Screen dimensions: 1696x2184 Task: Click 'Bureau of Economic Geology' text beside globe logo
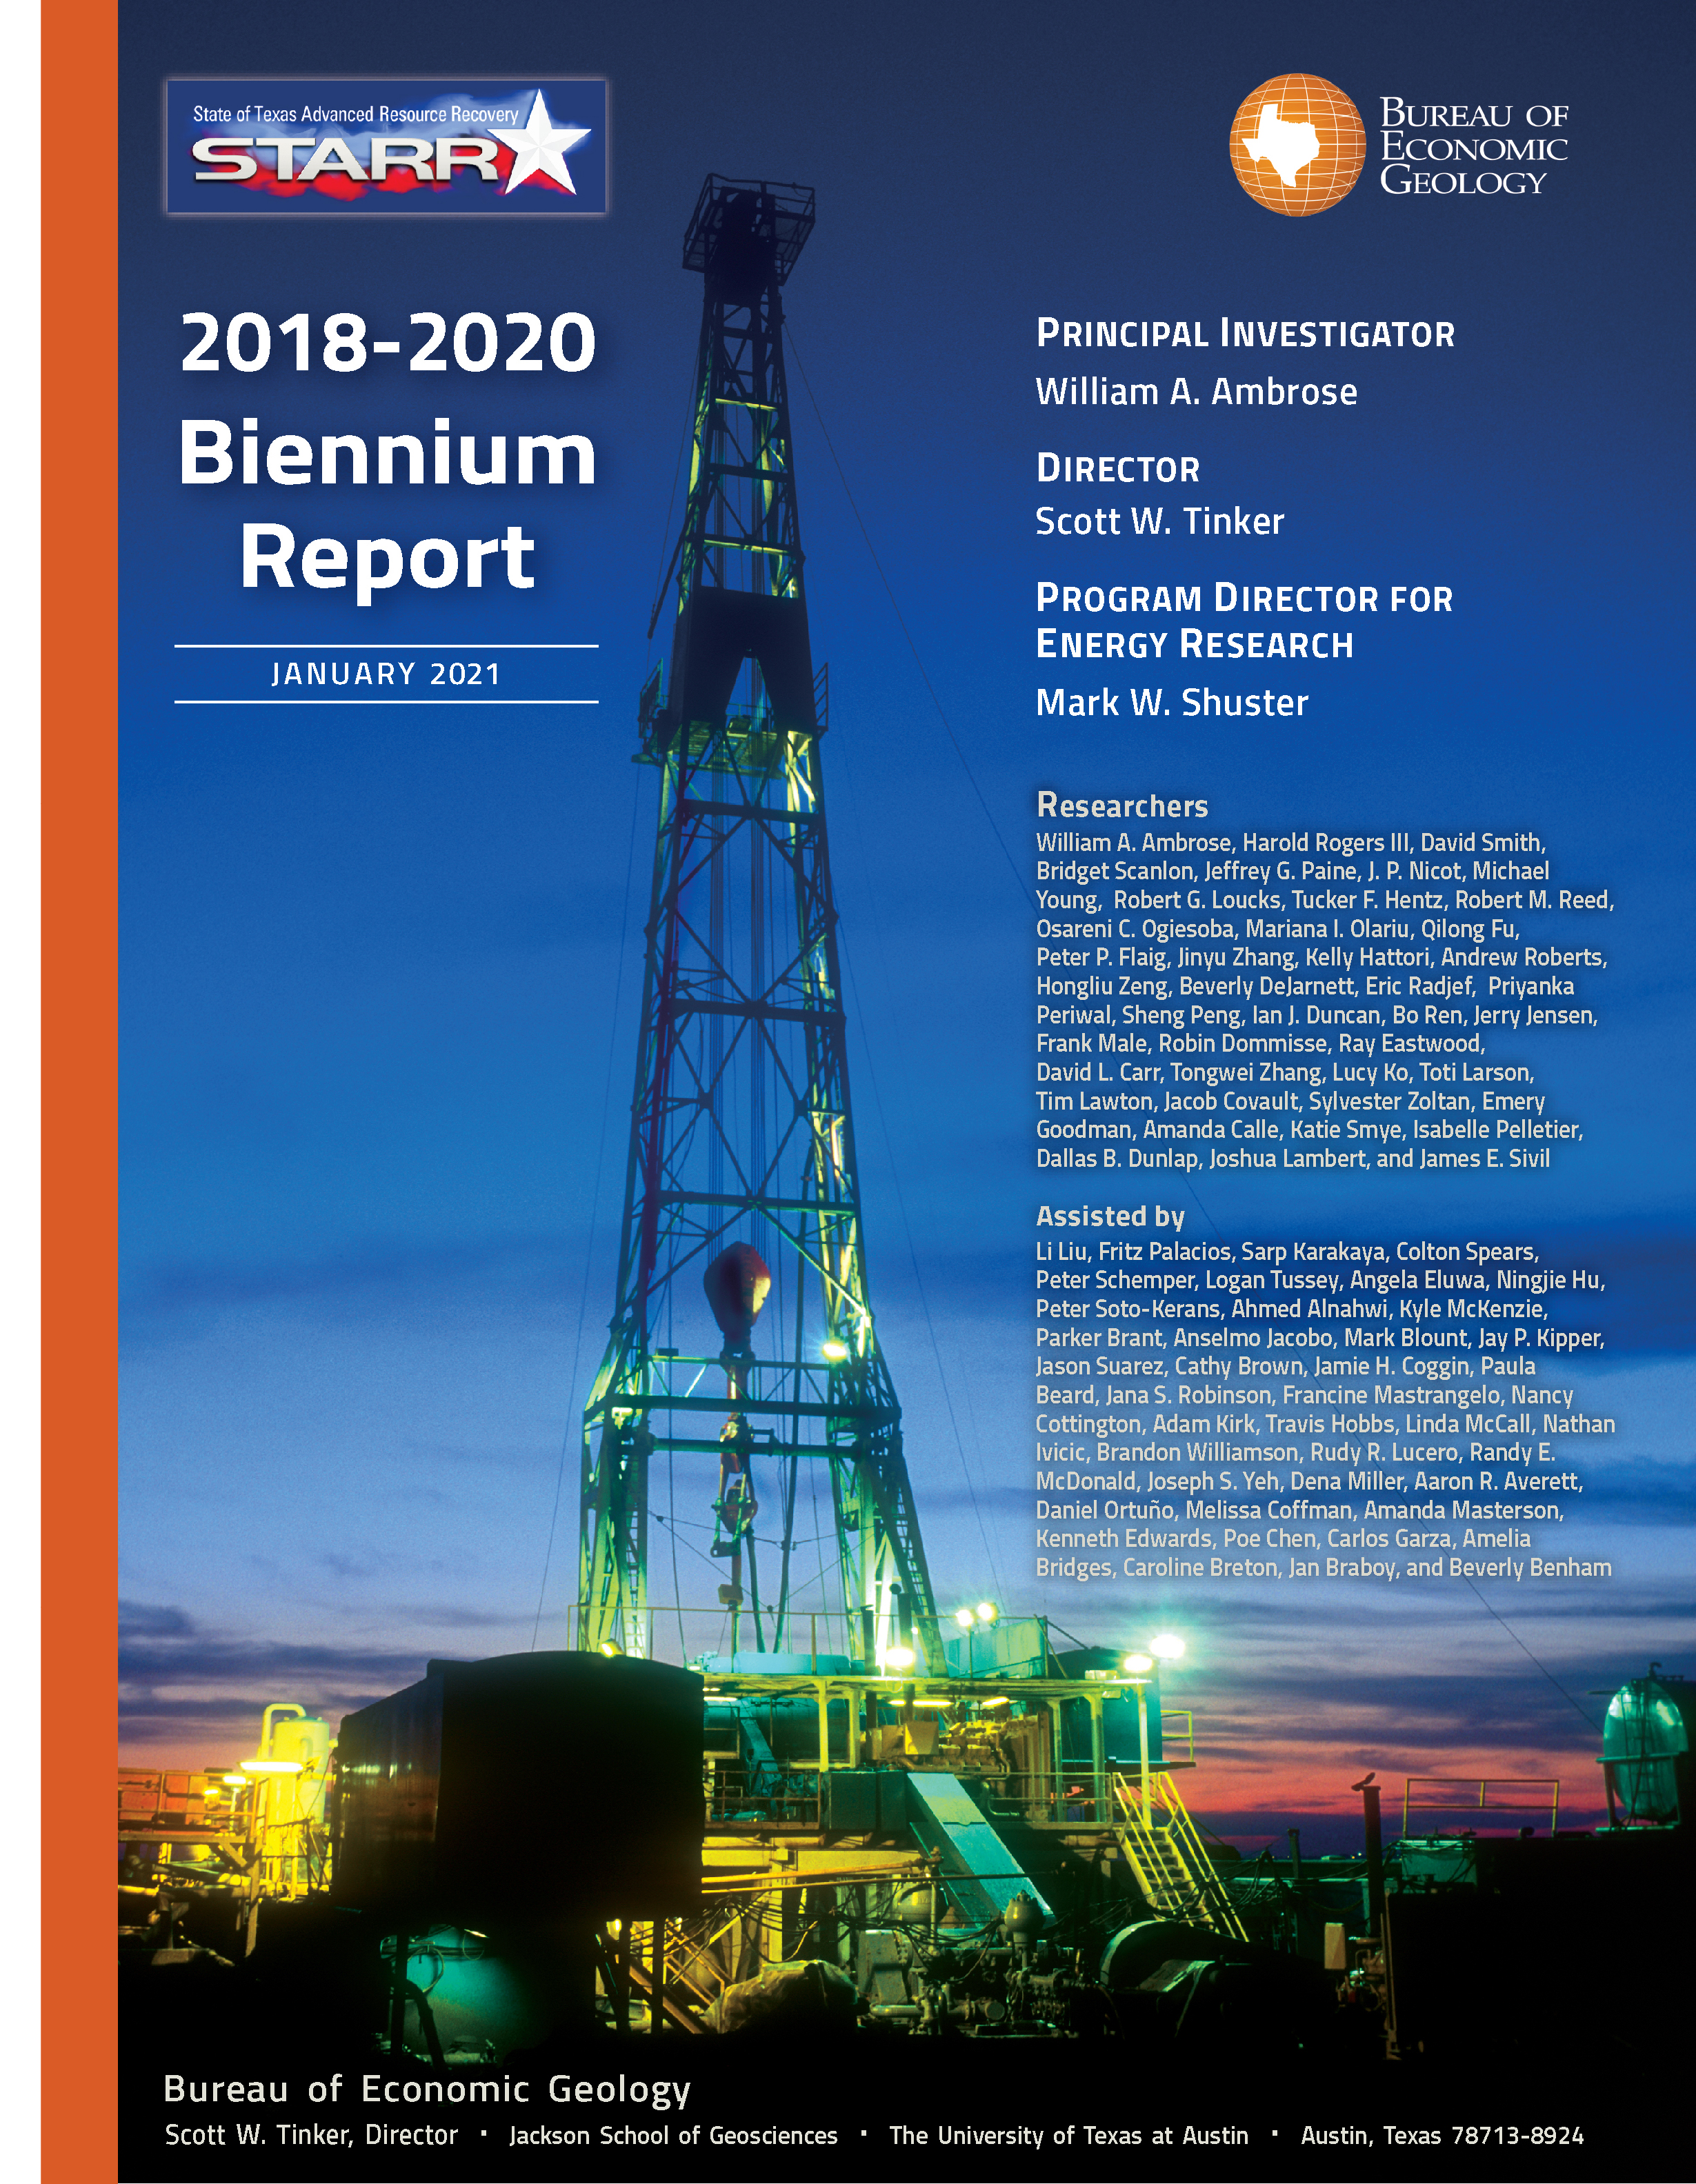tap(1474, 146)
